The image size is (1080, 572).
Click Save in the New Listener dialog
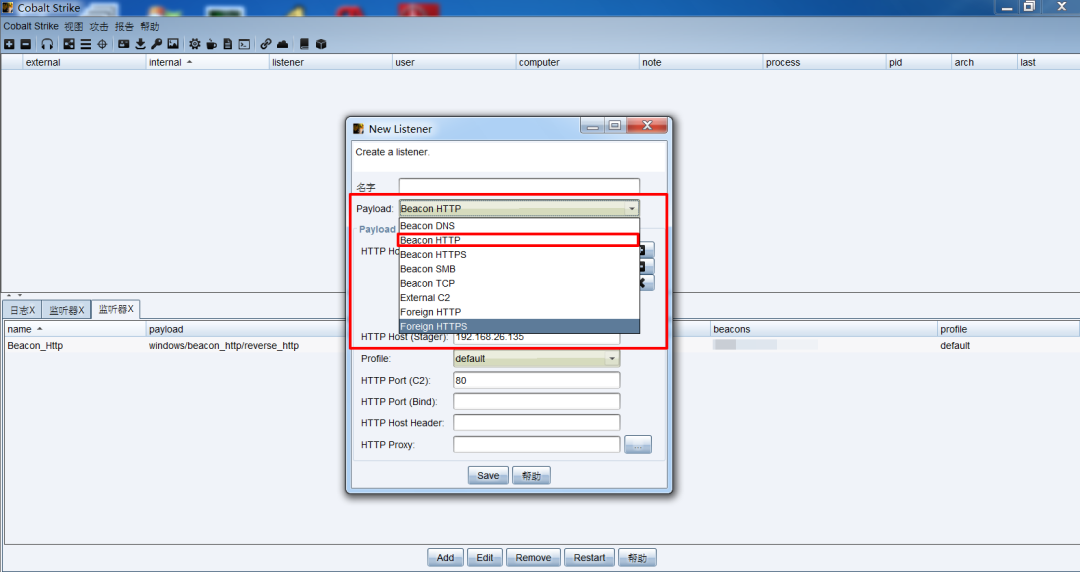click(488, 476)
